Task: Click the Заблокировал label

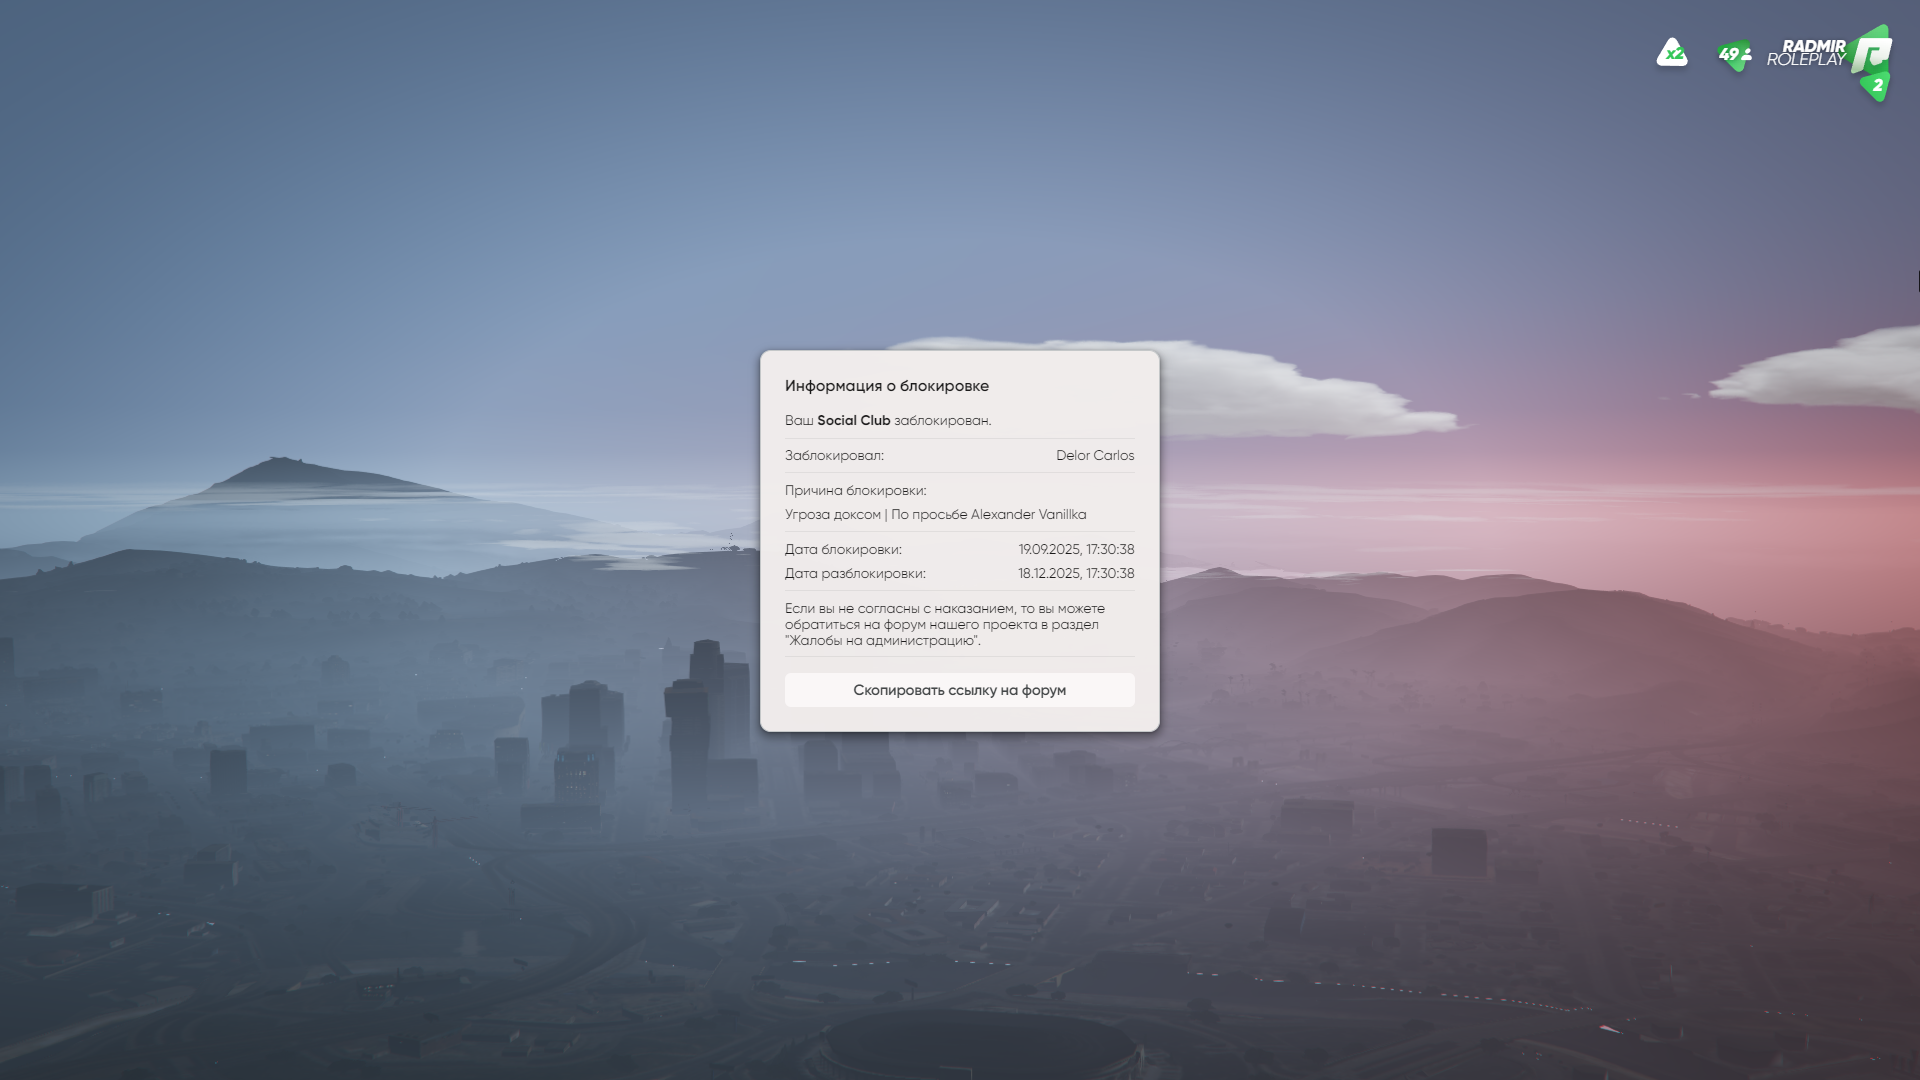Action: [834, 456]
